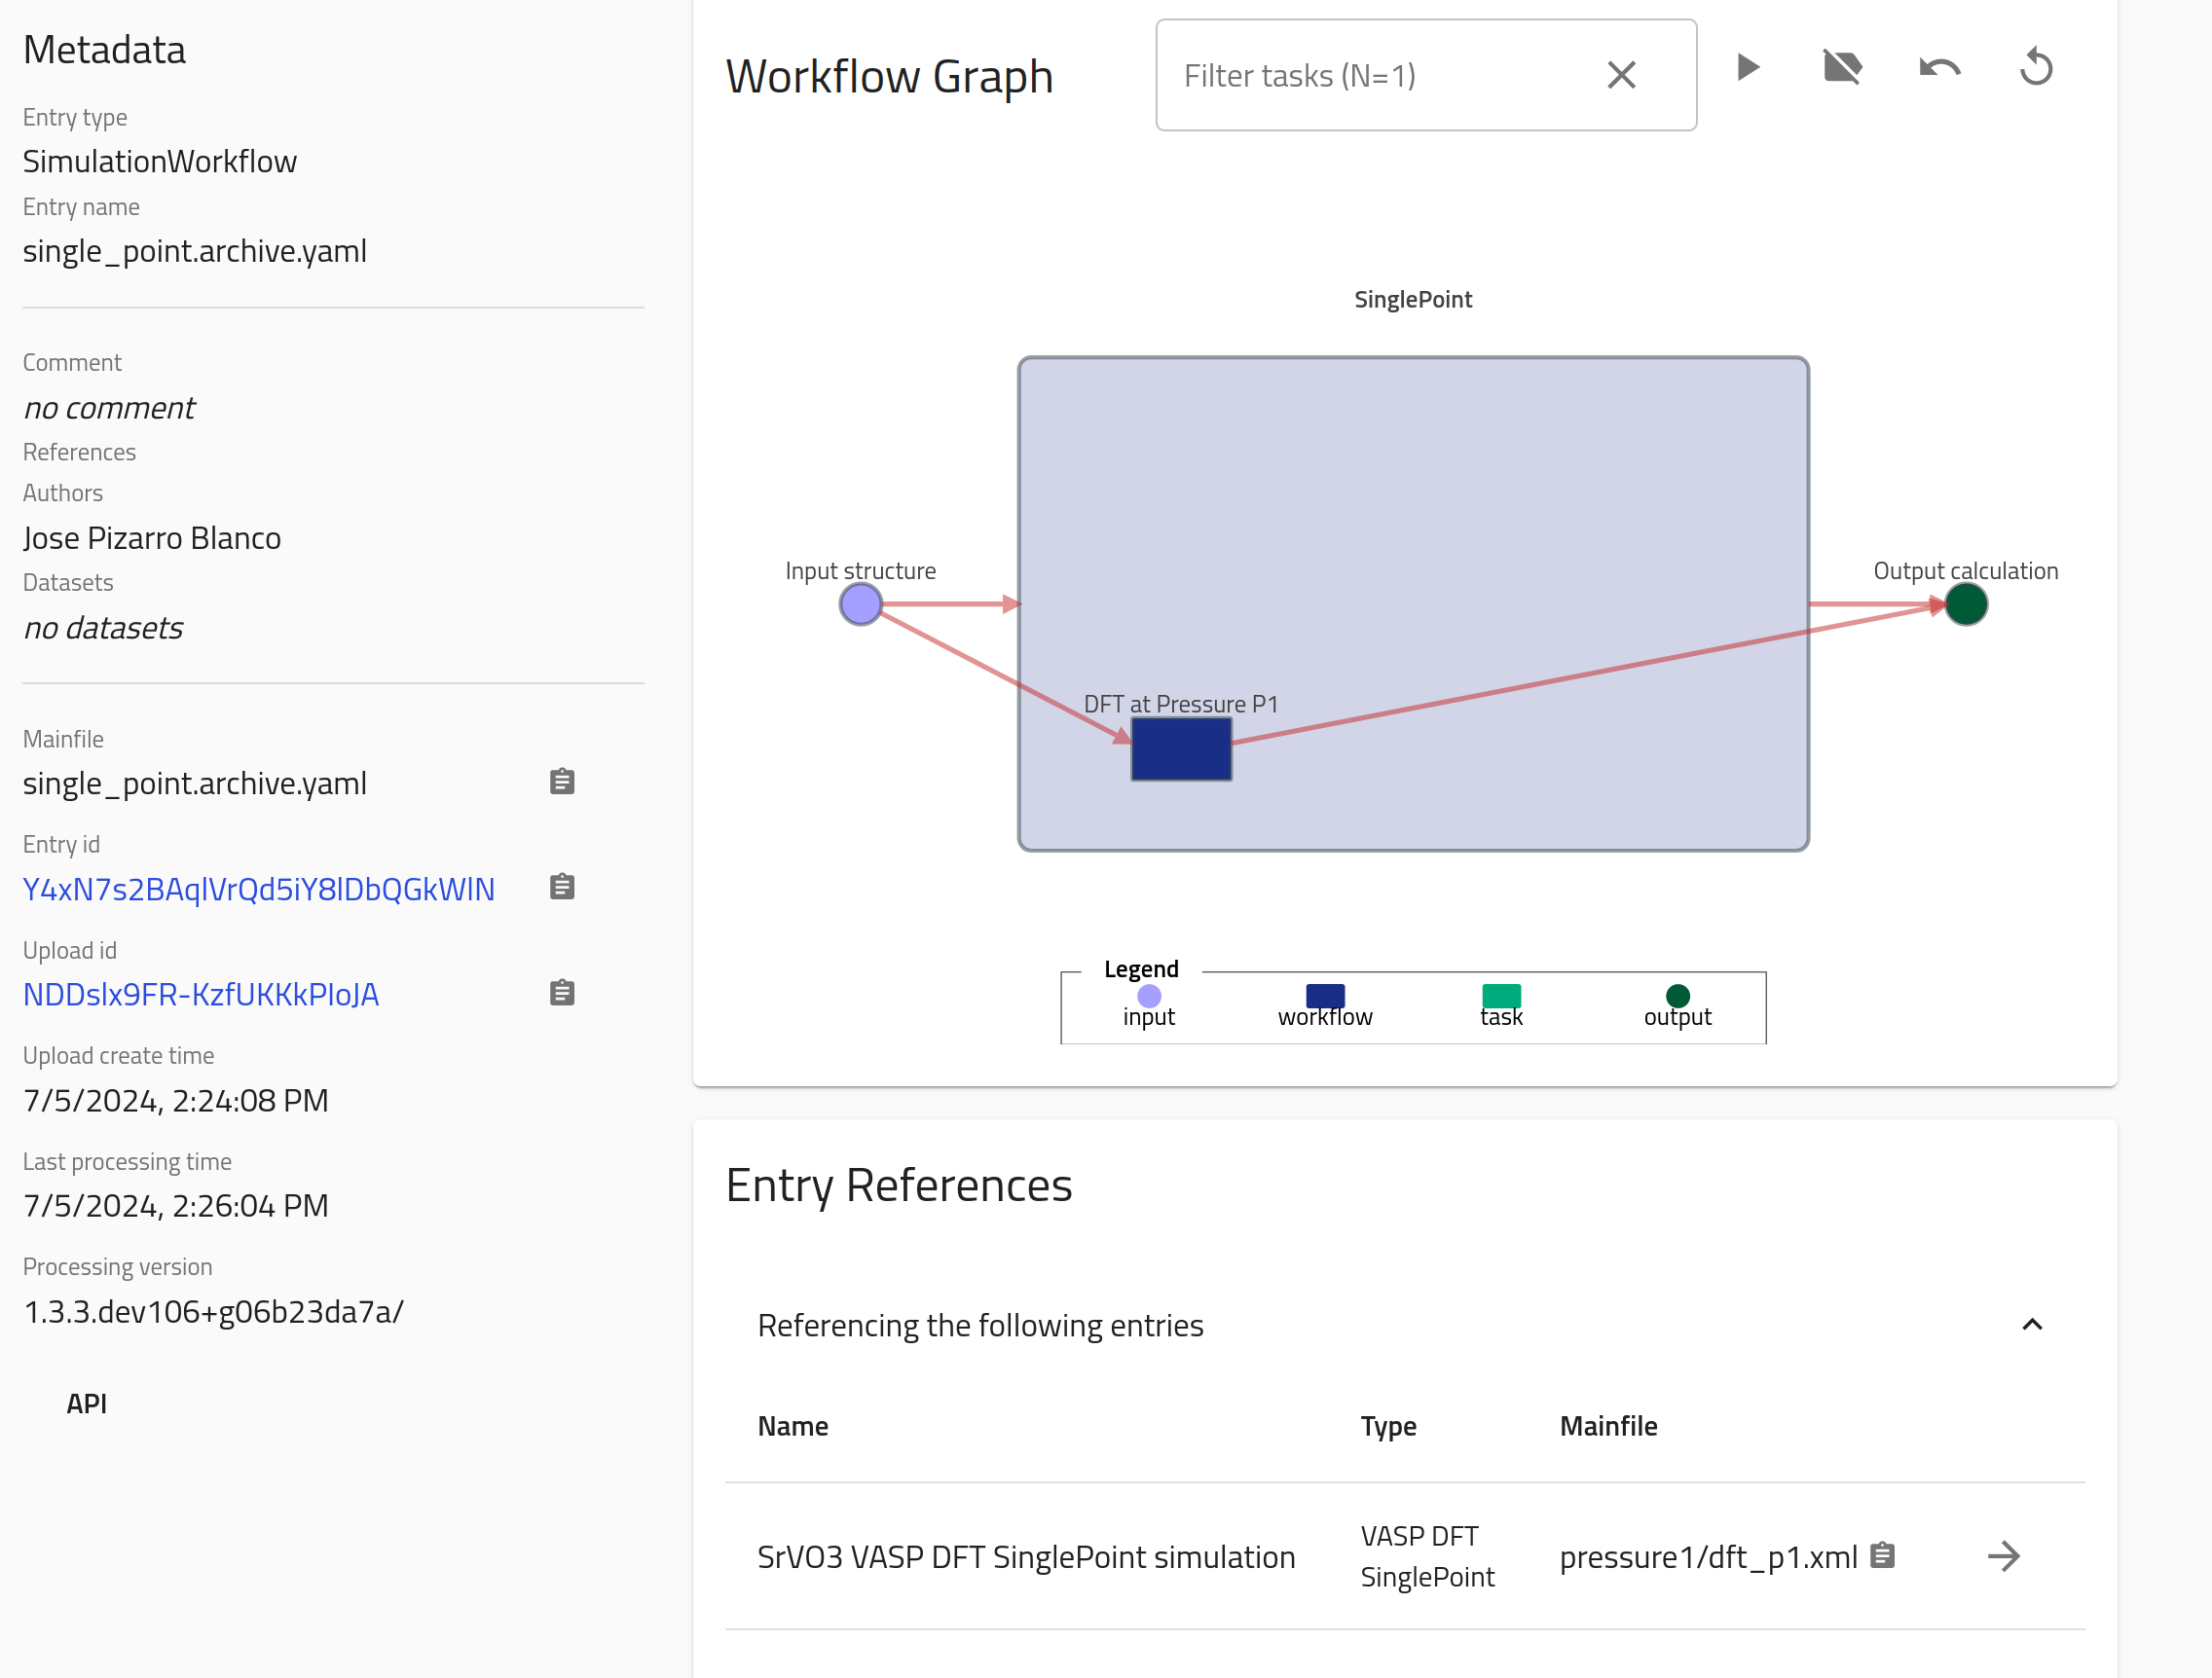Click the play/run workflow button
2212x1678 pixels.
click(x=1747, y=67)
